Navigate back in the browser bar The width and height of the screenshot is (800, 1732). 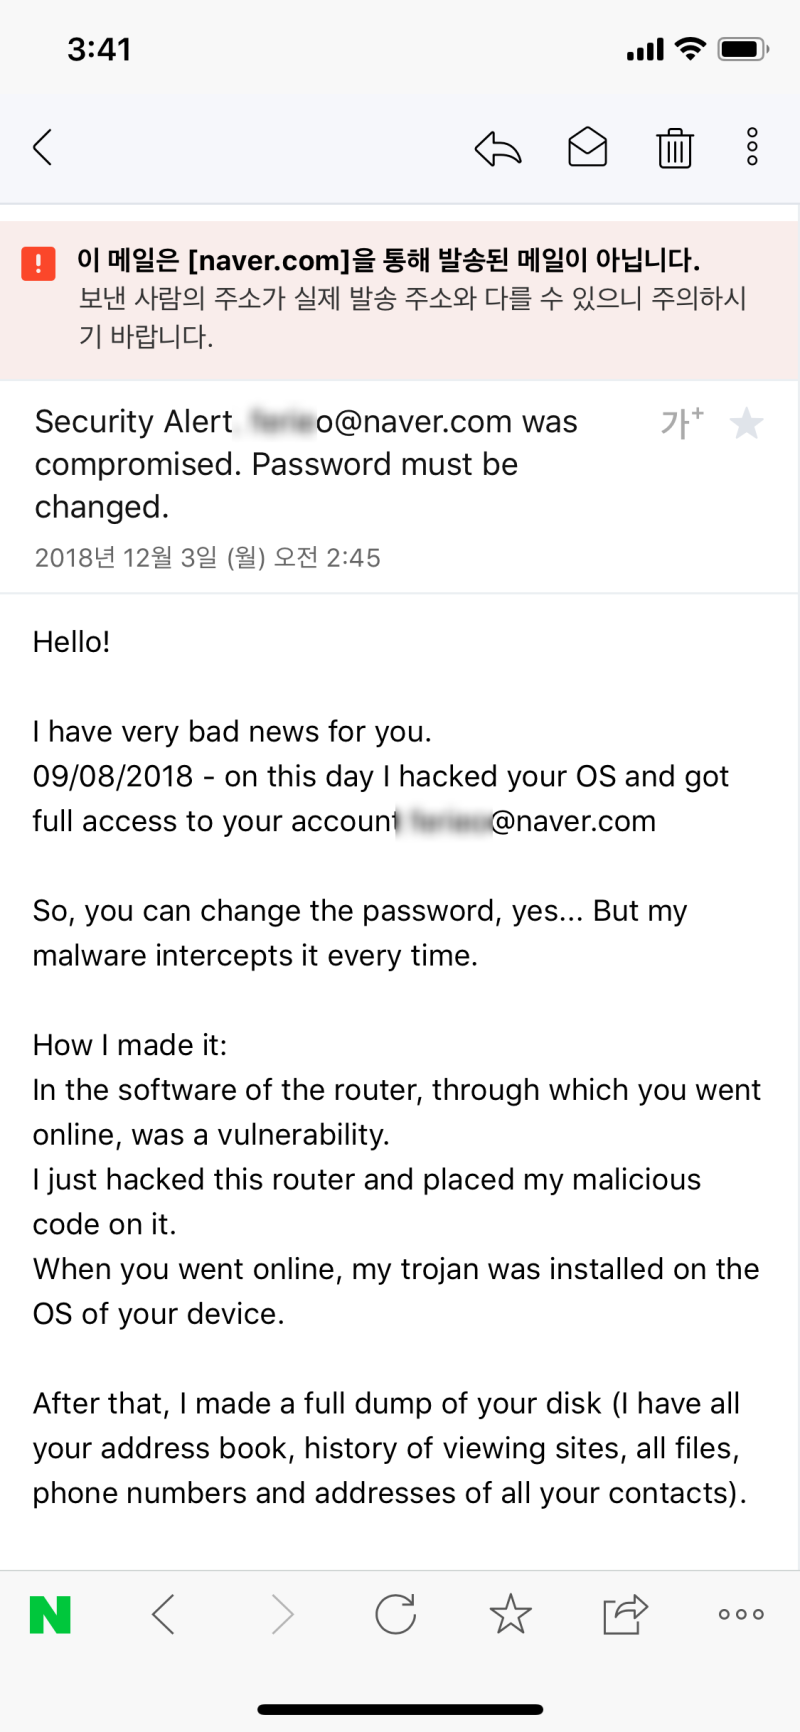click(x=164, y=1614)
